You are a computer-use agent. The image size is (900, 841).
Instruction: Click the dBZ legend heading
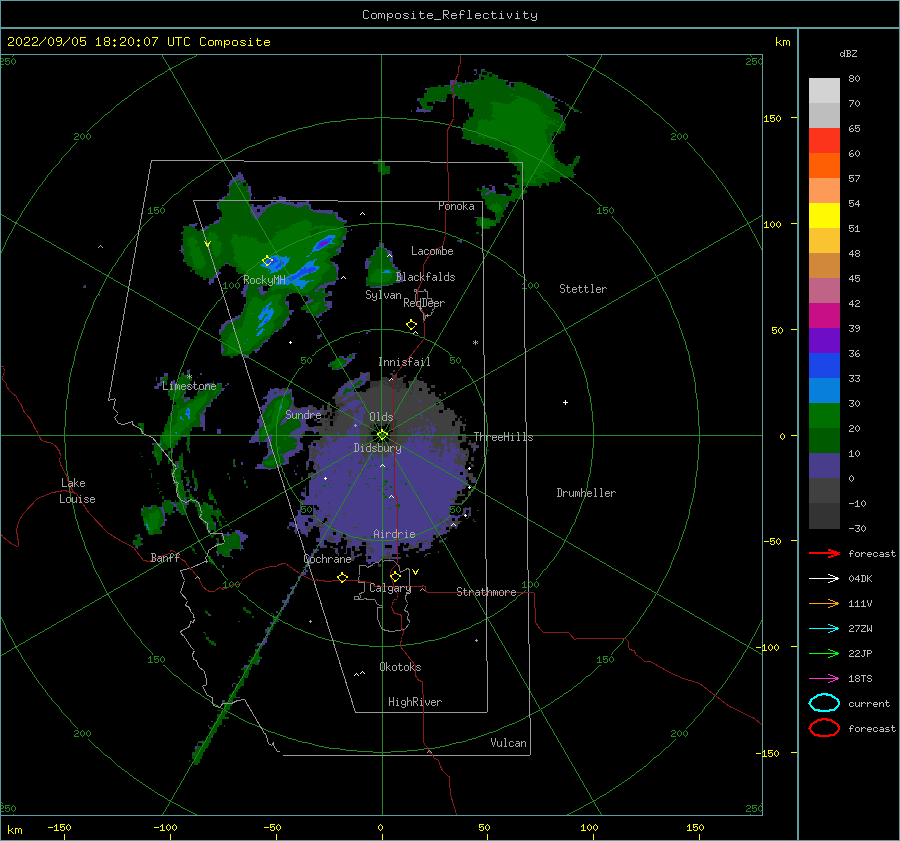[x=848, y=54]
